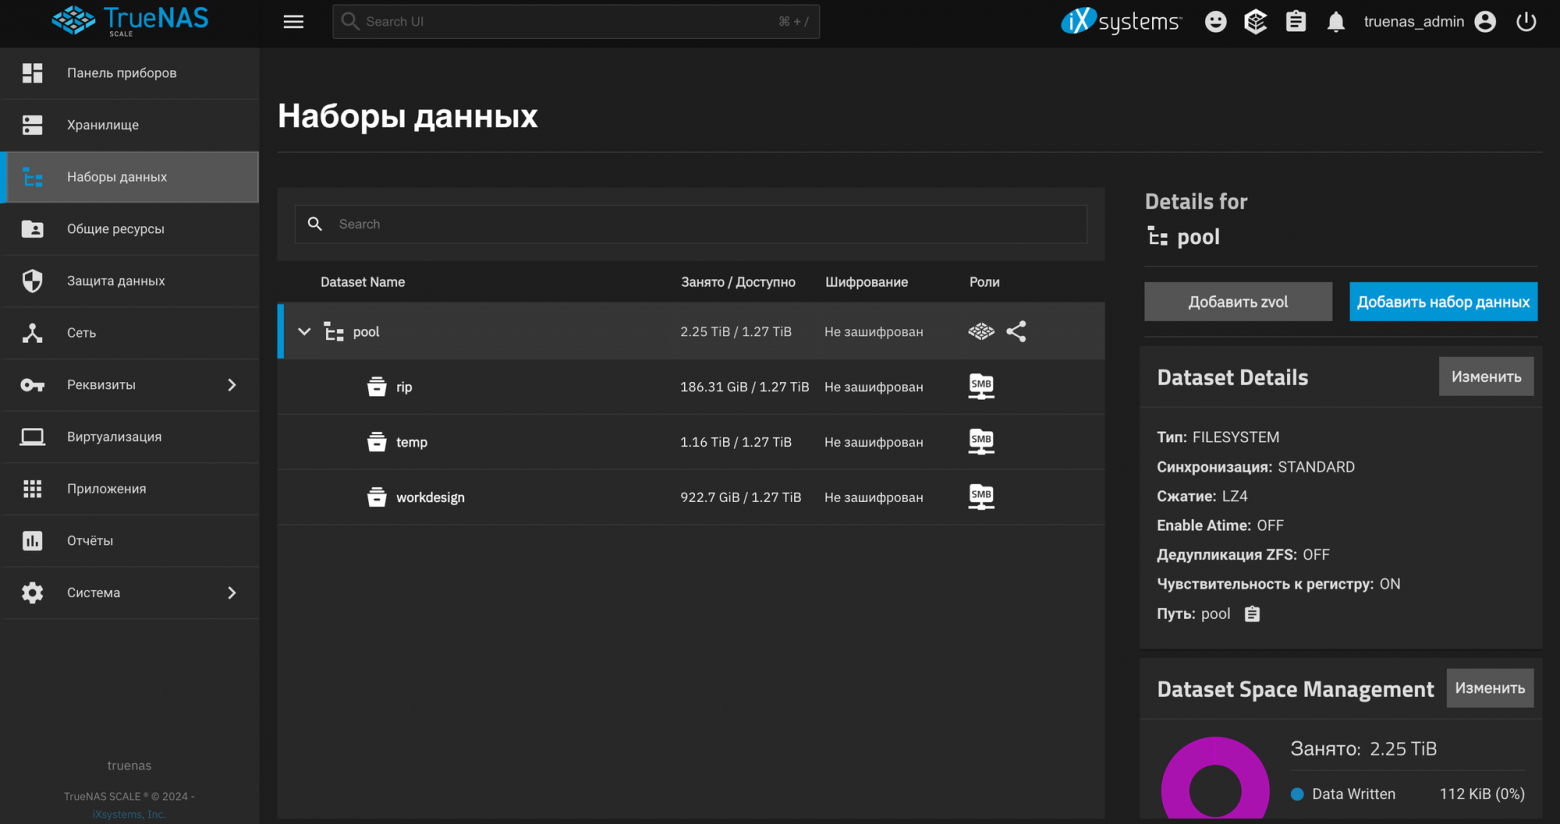Open Защита данных page

[130, 281]
